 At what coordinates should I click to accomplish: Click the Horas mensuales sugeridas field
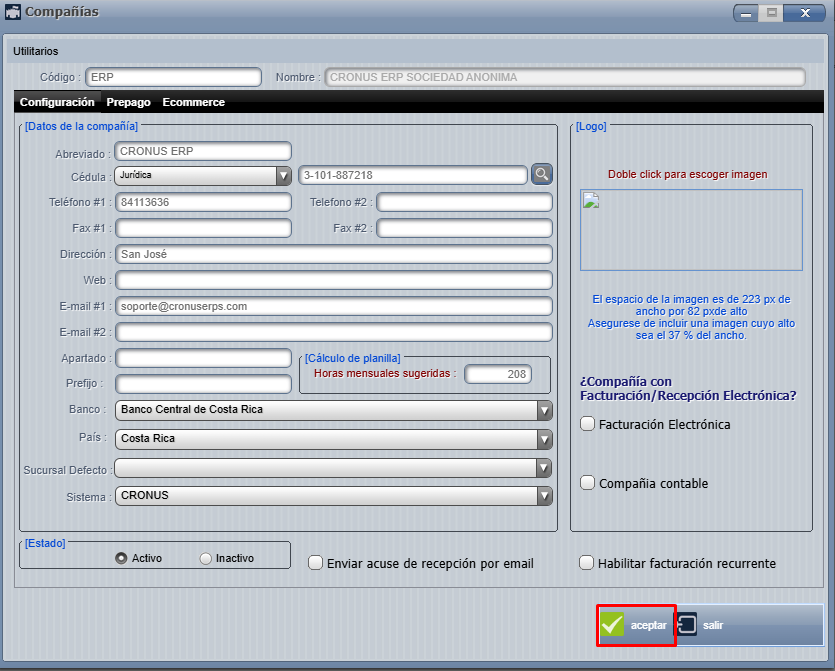(498, 374)
